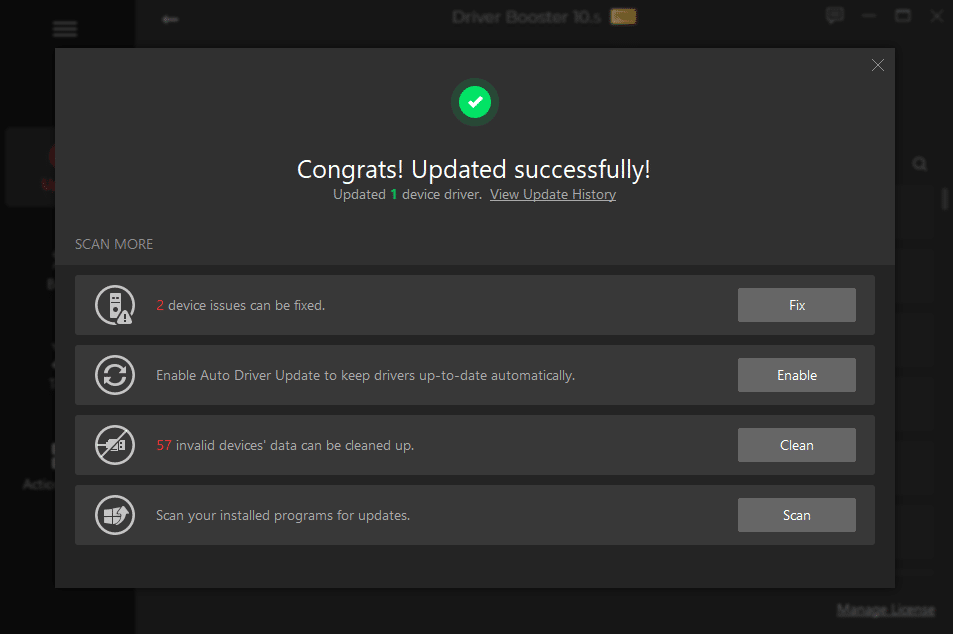
Task: Click 'Scan your installed programs for updates.' text
Action: [283, 515]
